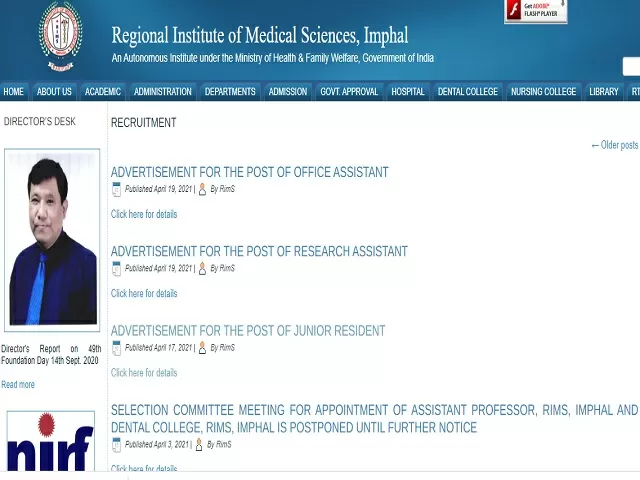Click author icon beside Research Assistant post
The height and width of the screenshot is (480, 640).
(x=202, y=269)
